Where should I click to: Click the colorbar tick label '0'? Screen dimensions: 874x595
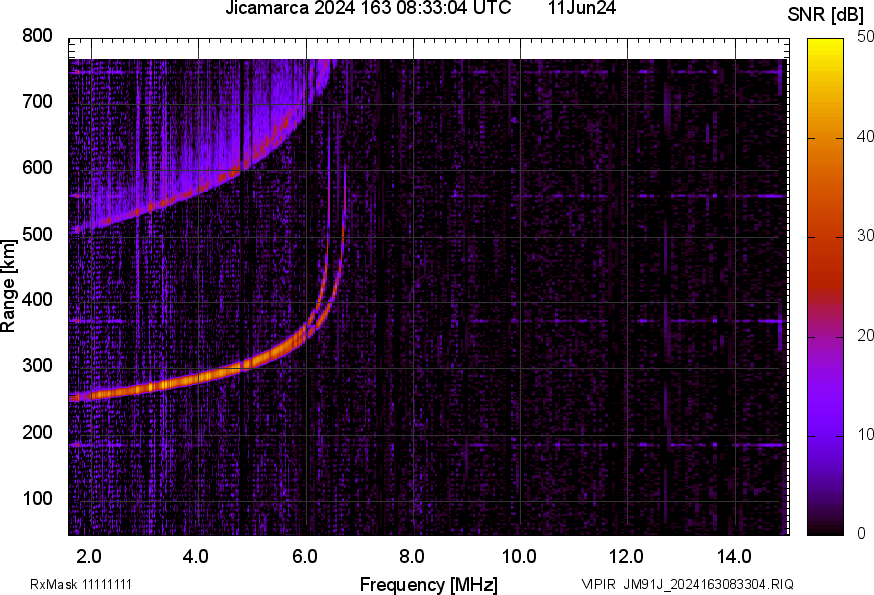(x=862, y=534)
